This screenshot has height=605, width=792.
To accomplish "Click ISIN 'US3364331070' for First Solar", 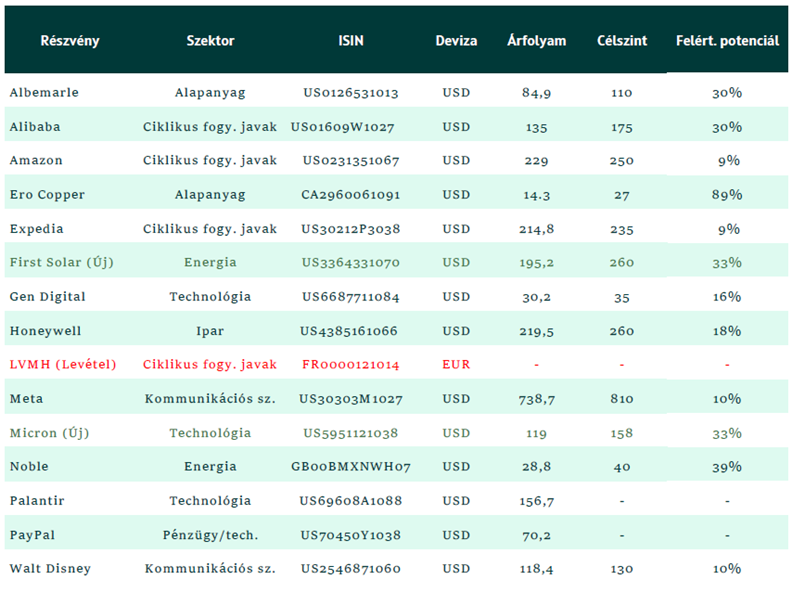I will (351, 263).
